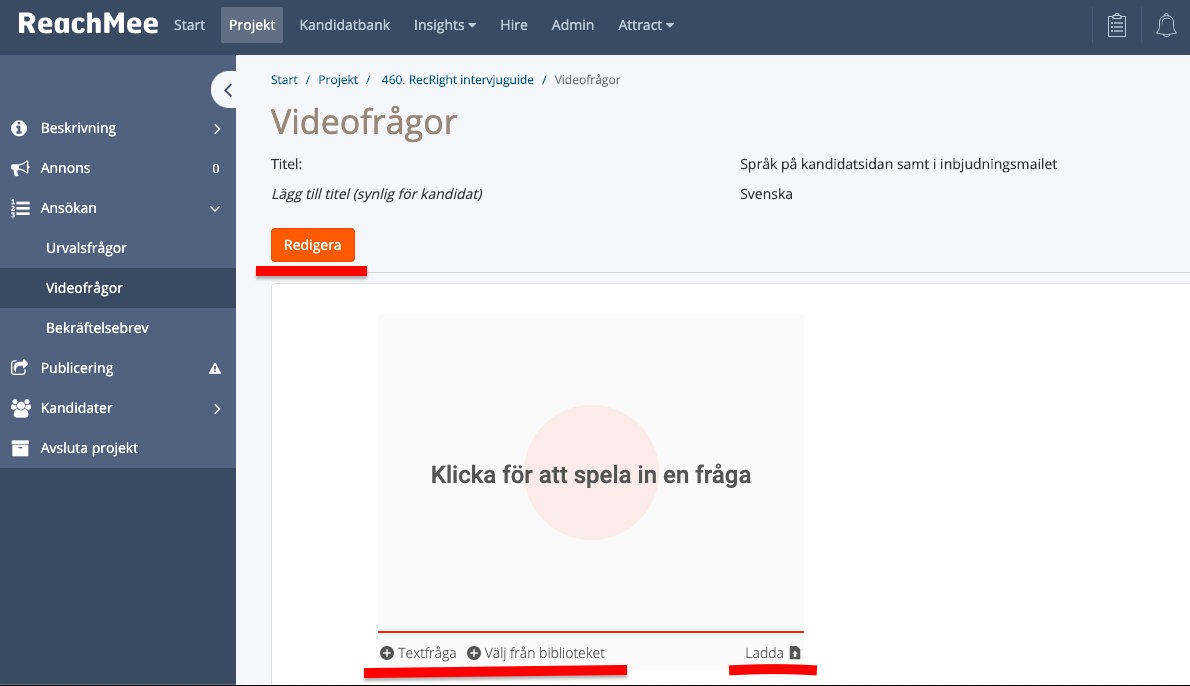Viewport: 1190px width, 686px height.
Task: Expand the Beskrivning section chevron
Action: (217, 129)
